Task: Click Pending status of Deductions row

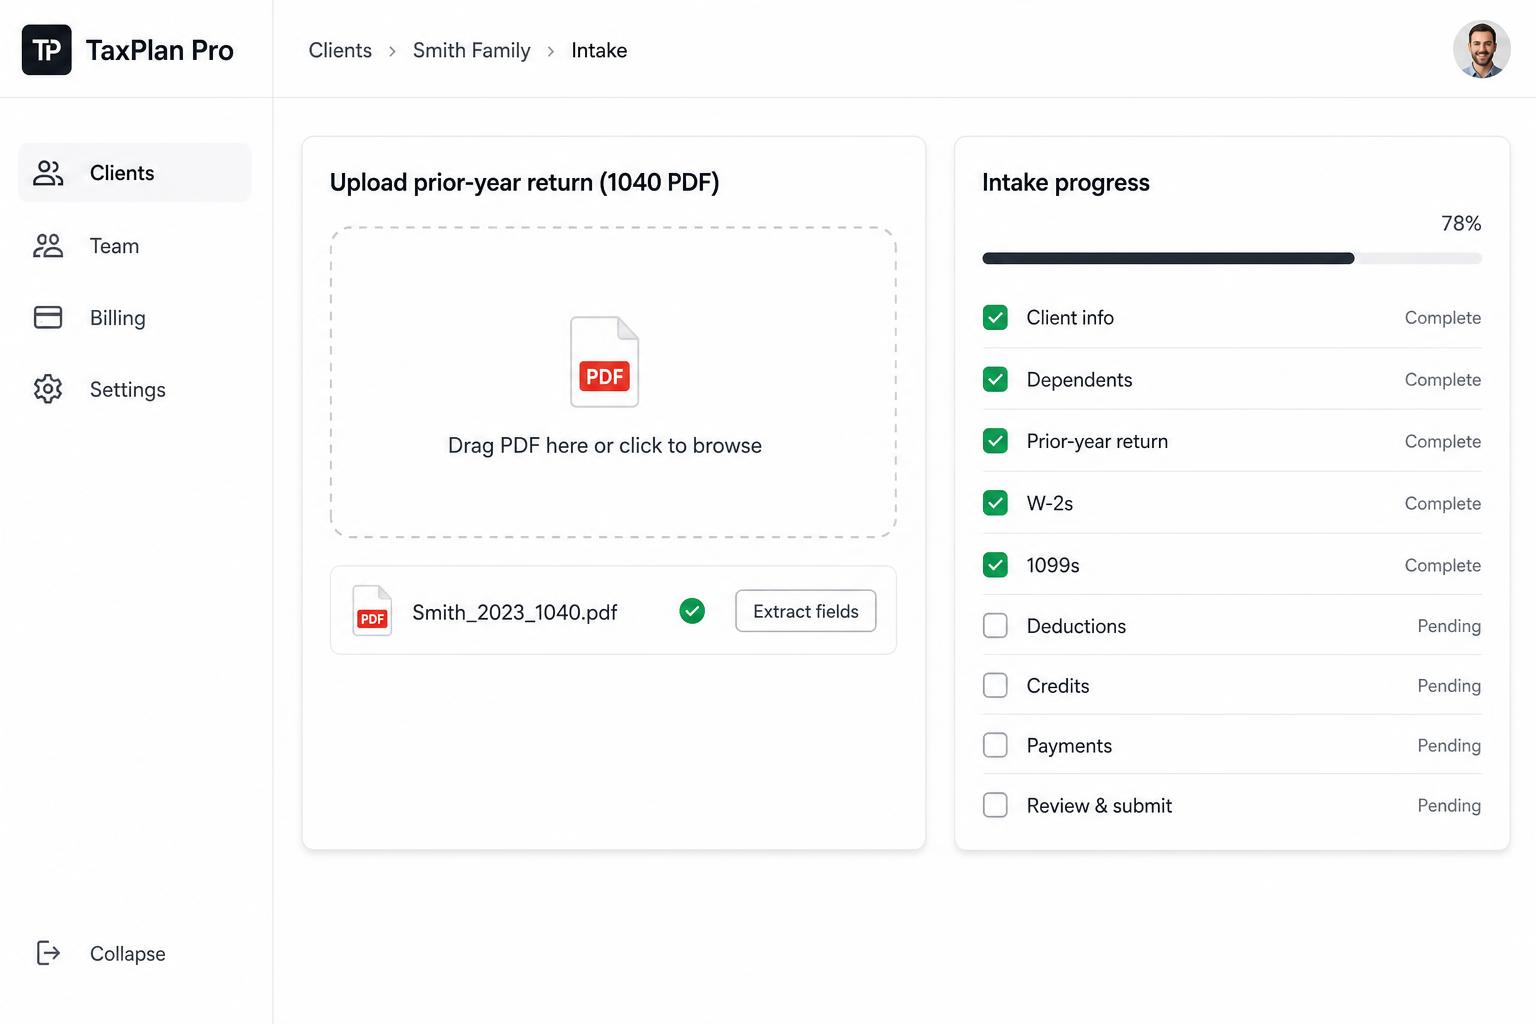Action: tap(1449, 626)
